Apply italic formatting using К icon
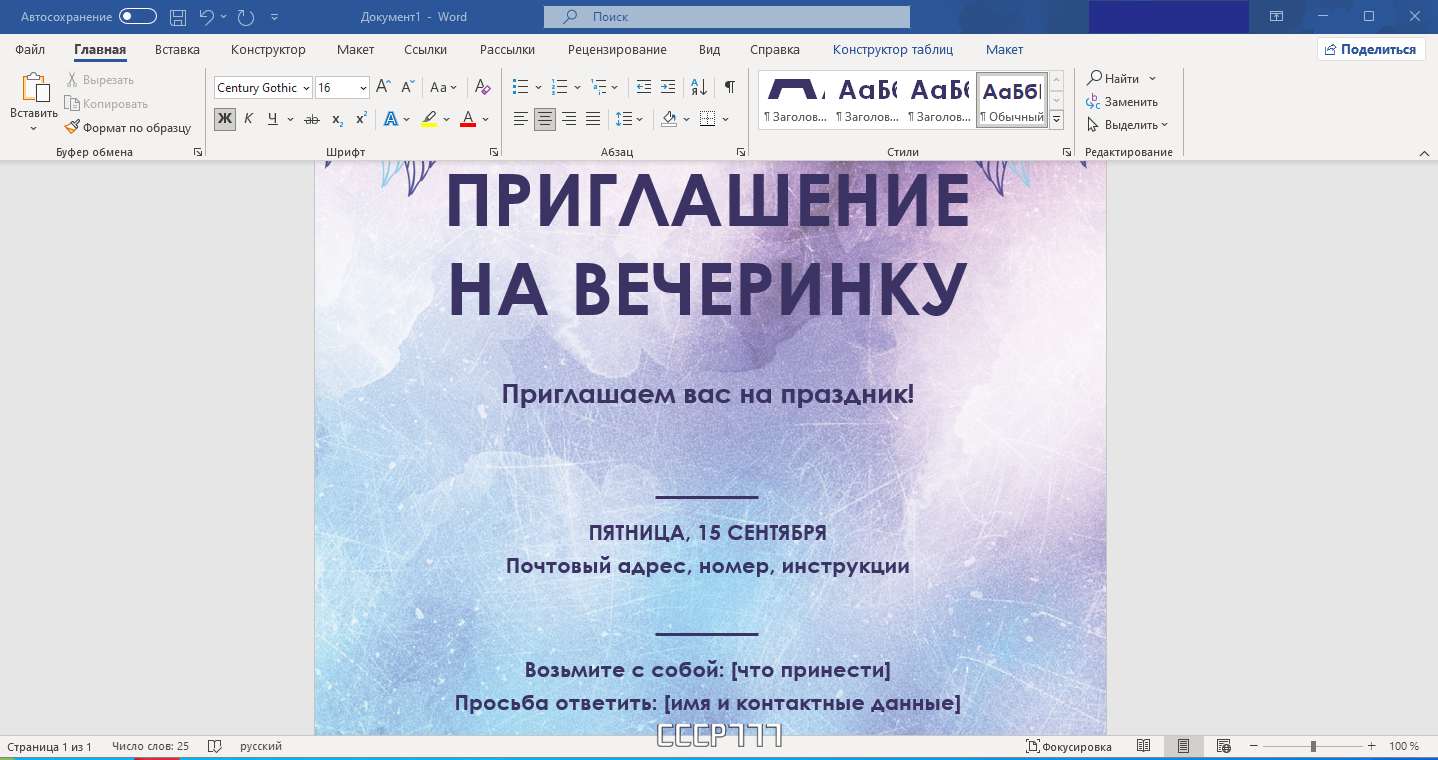 [x=248, y=119]
